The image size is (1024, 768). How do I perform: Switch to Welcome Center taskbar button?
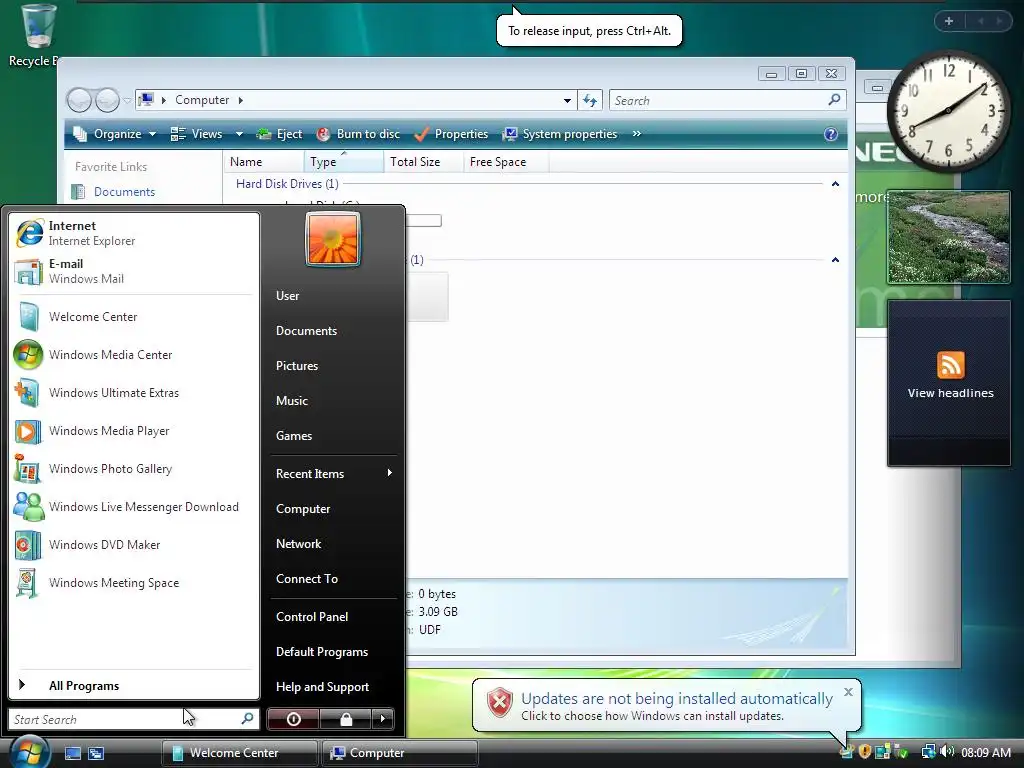coord(239,753)
